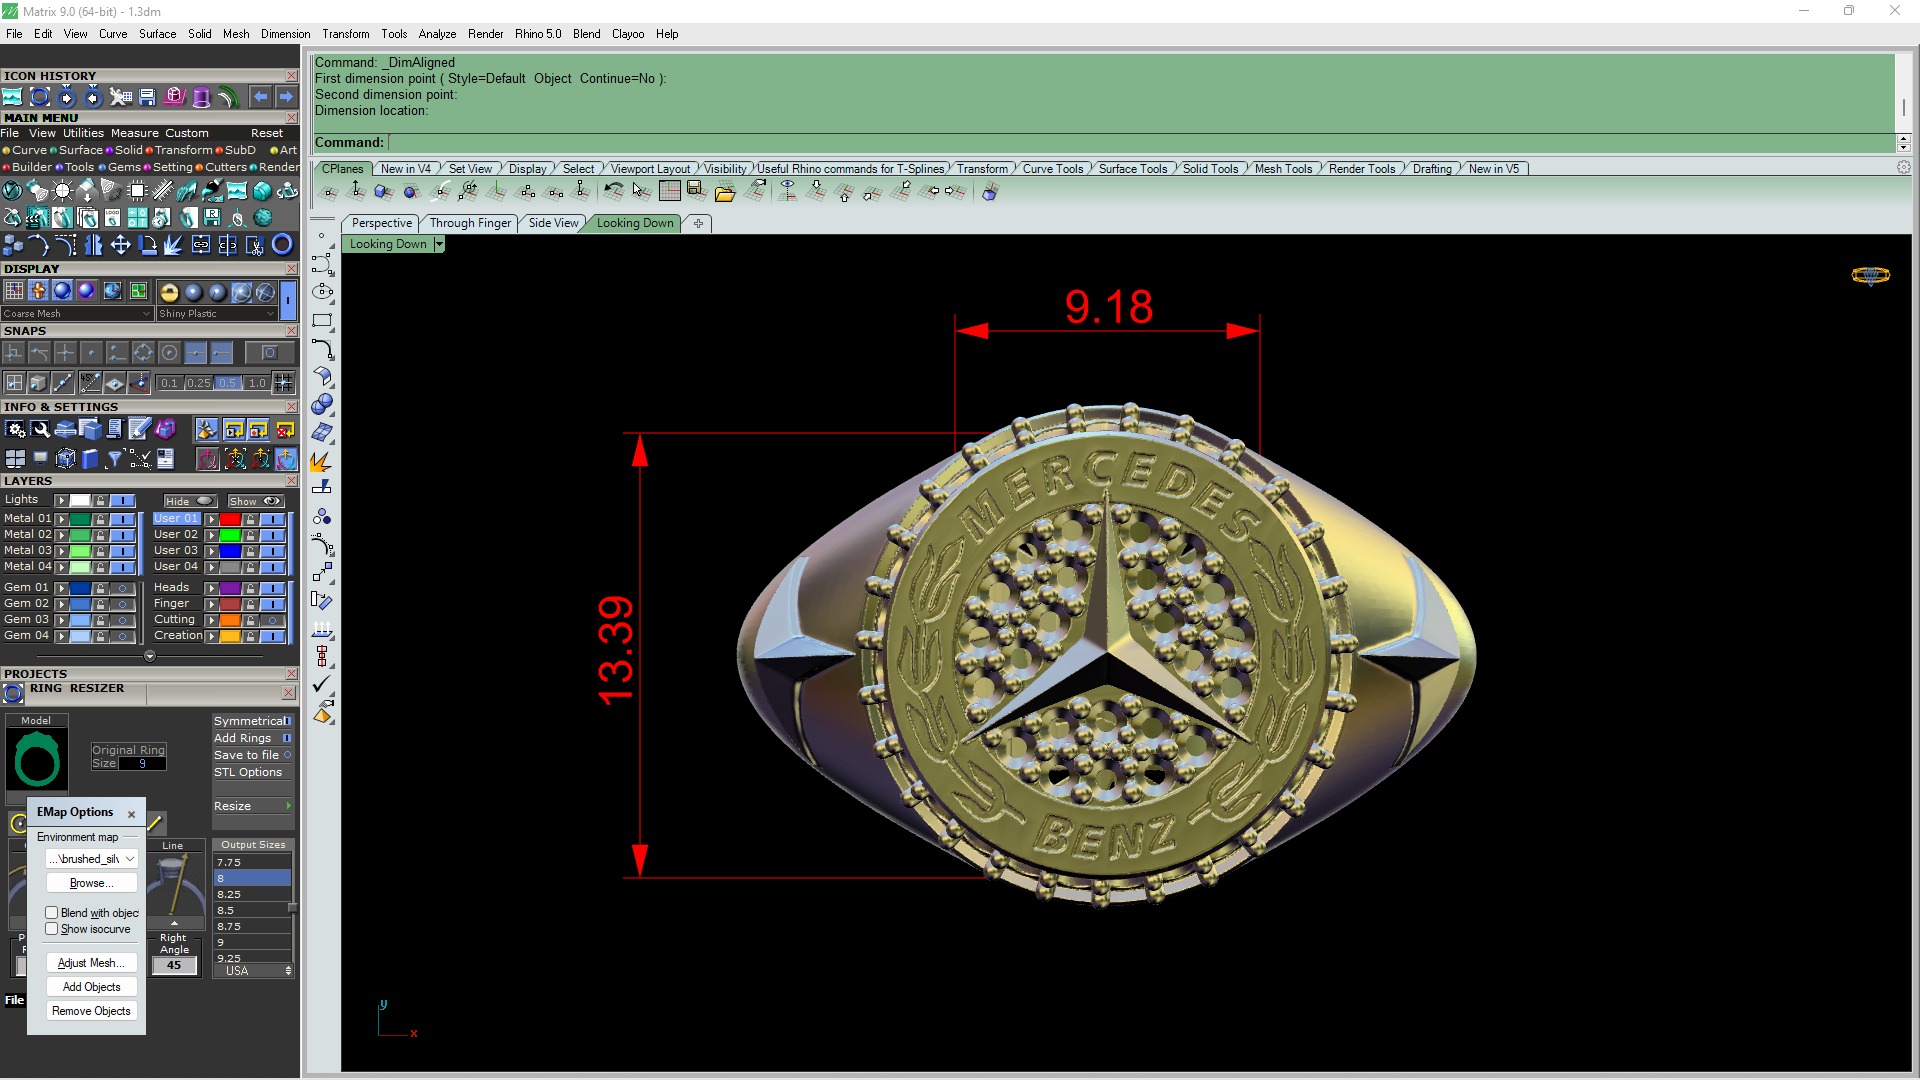
Task: Click the Remove Objects button
Action: (x=92, y=1011)
